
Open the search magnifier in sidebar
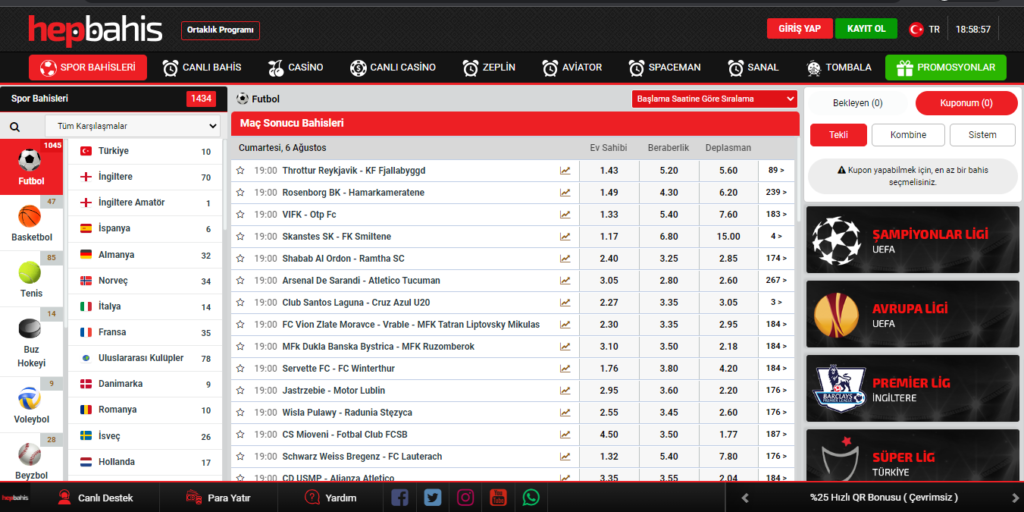tap(14, 127)
